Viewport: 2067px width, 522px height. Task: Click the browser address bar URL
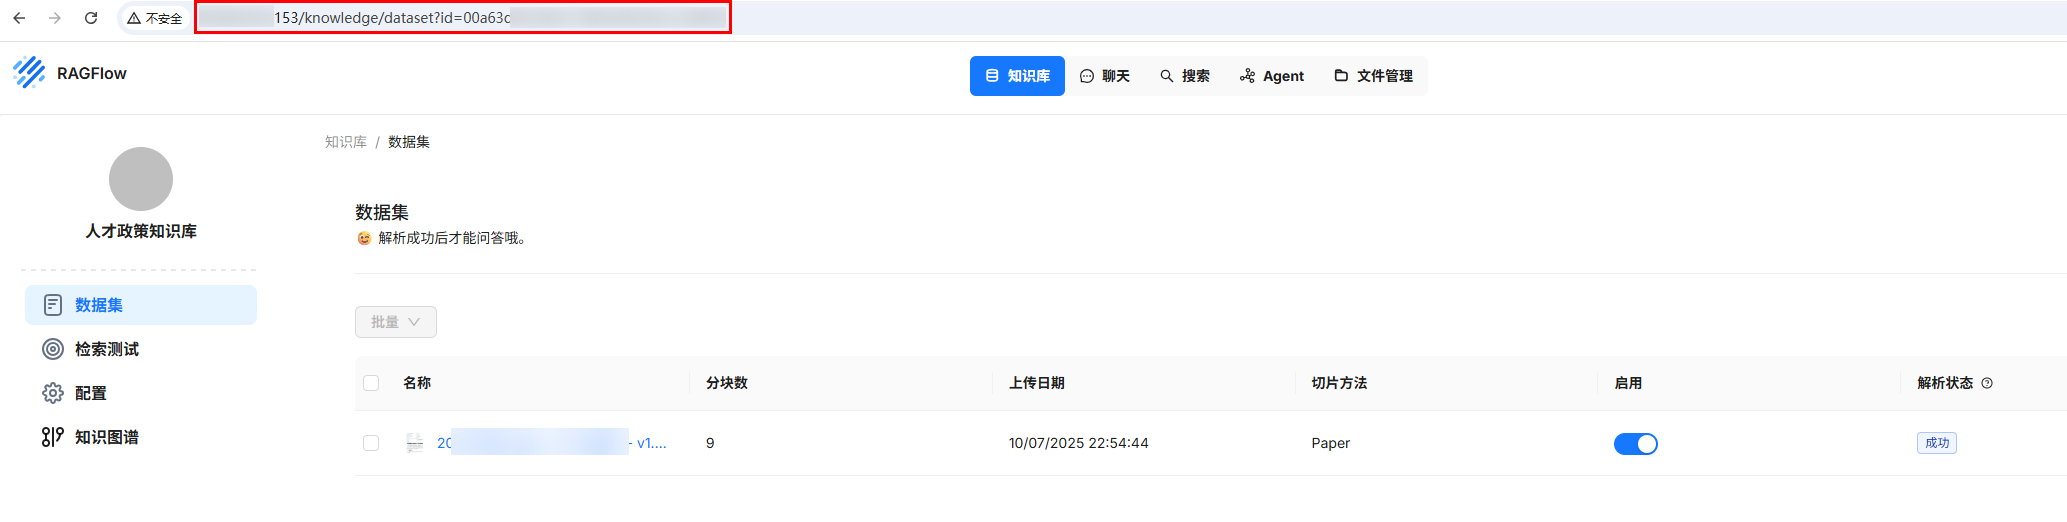tap(462, 18)
